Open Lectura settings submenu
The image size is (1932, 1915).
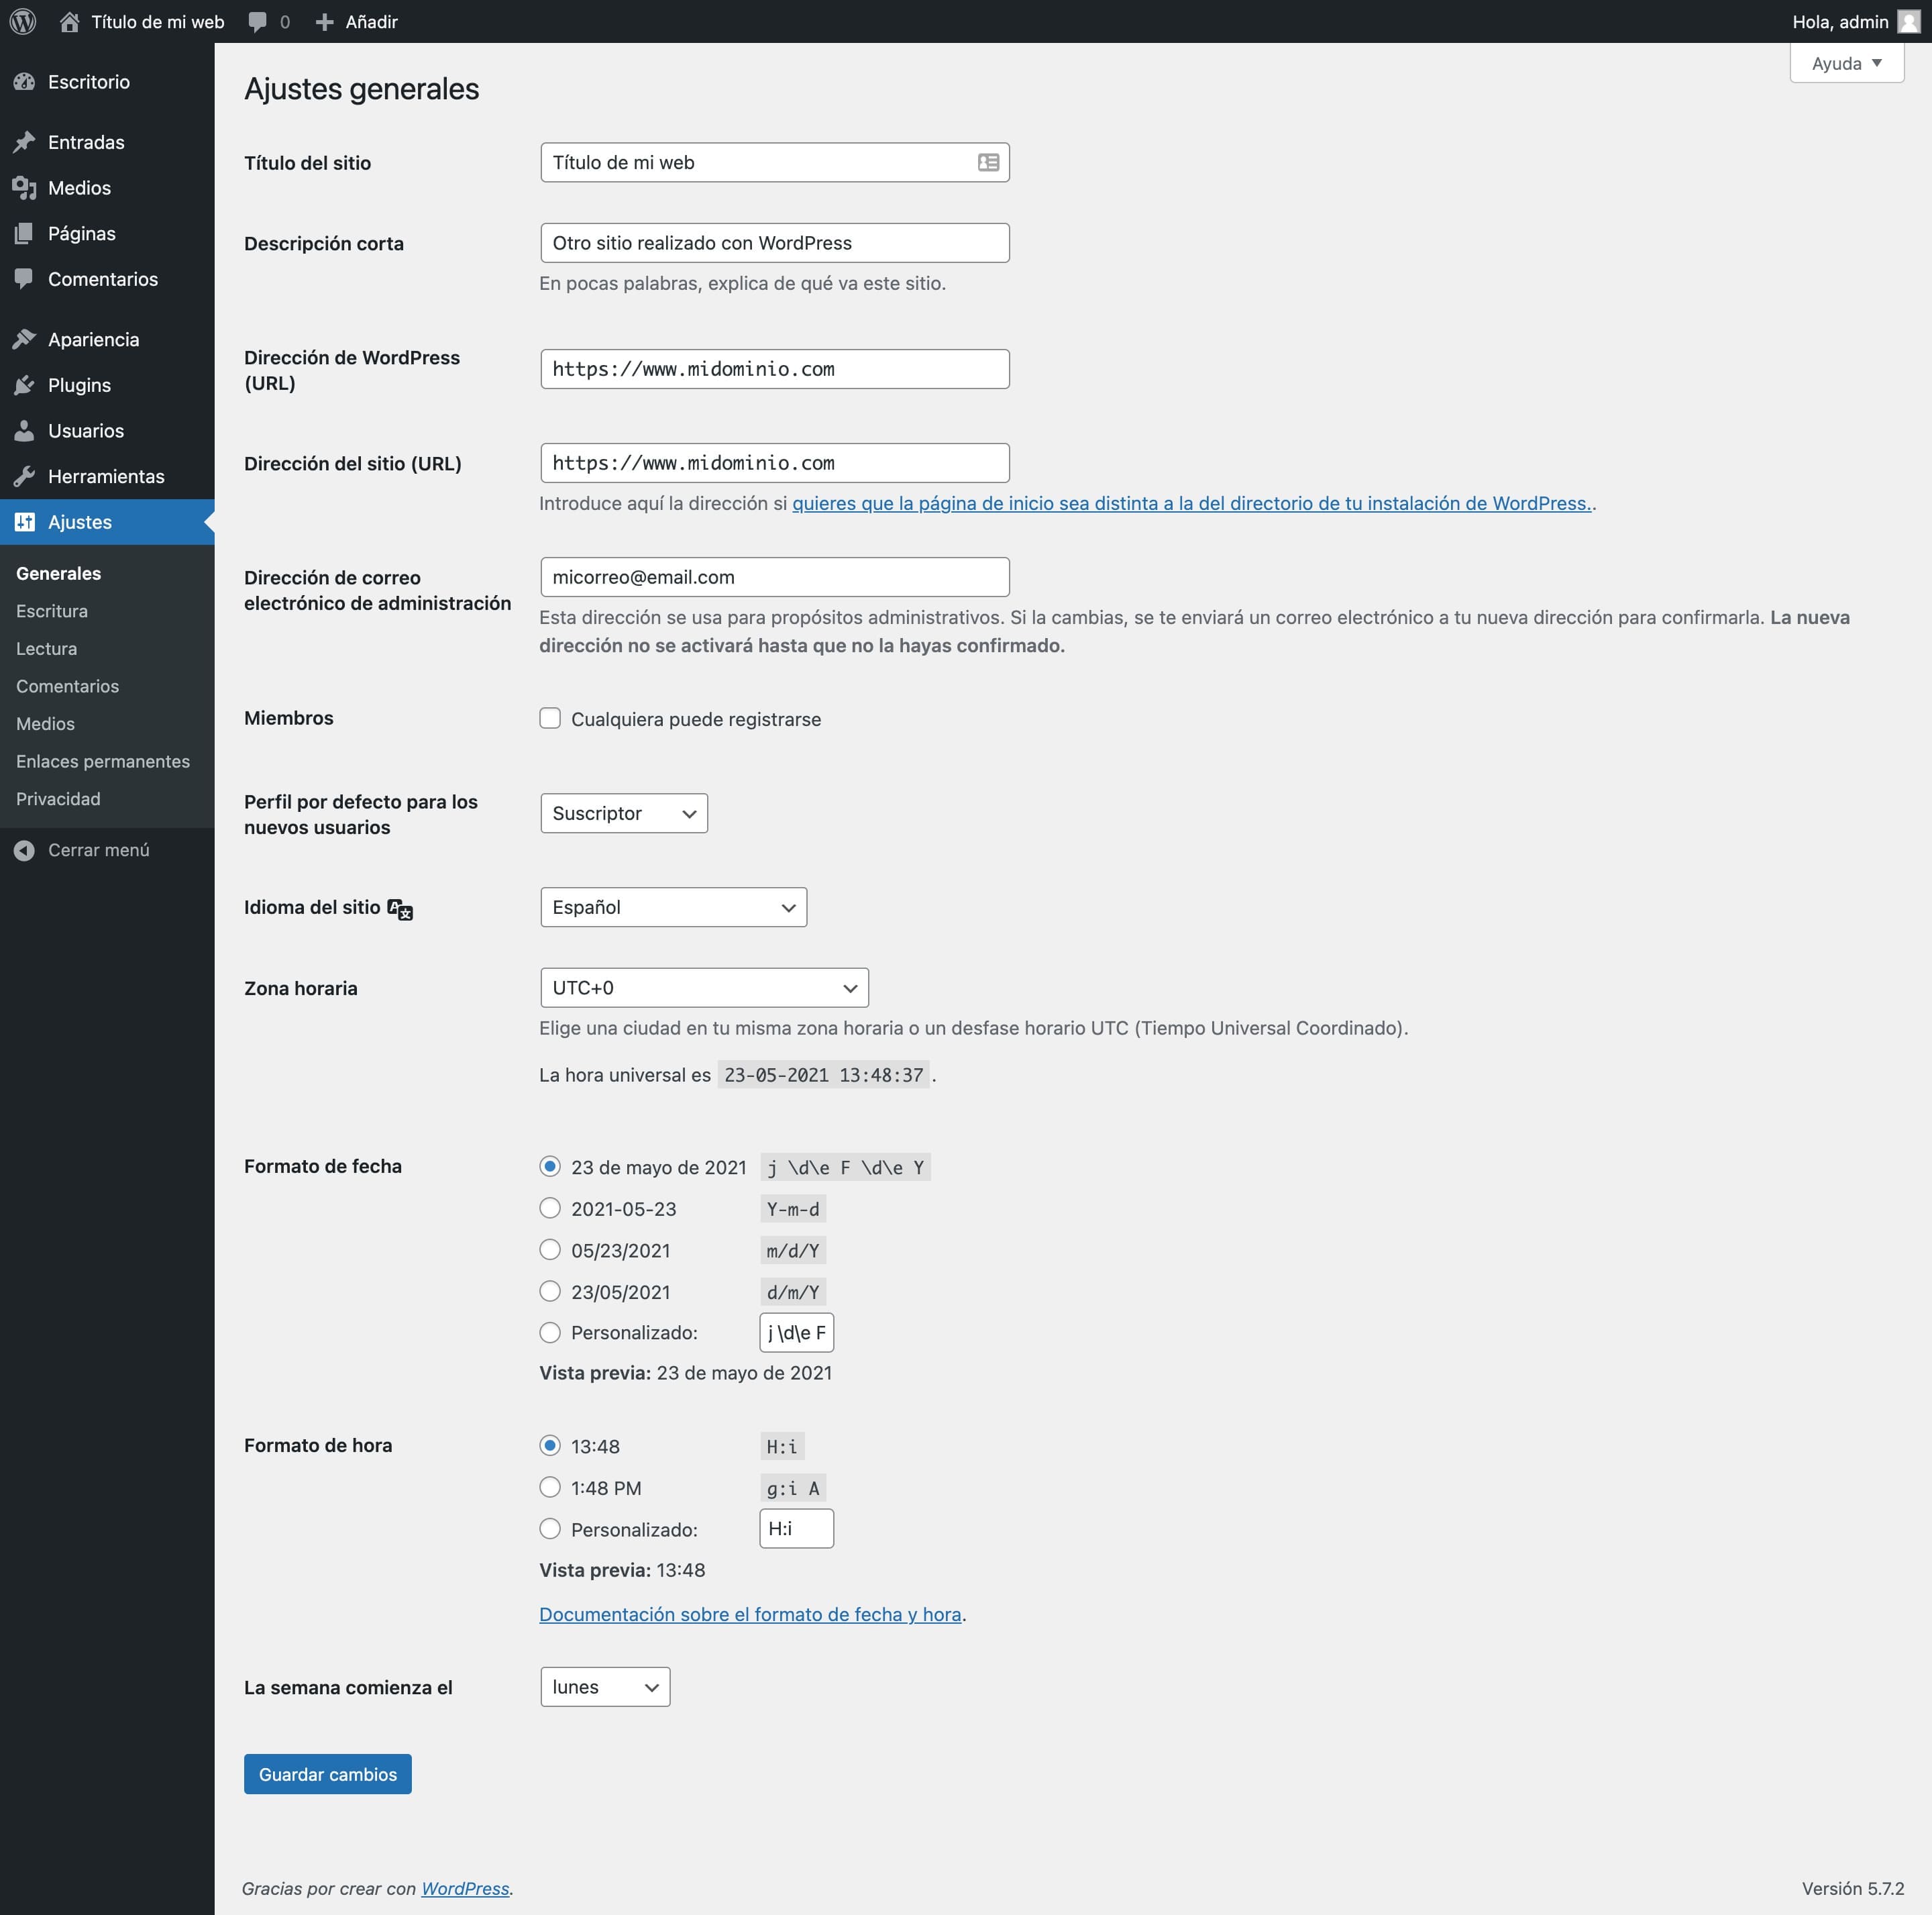[x=46, y=649]
